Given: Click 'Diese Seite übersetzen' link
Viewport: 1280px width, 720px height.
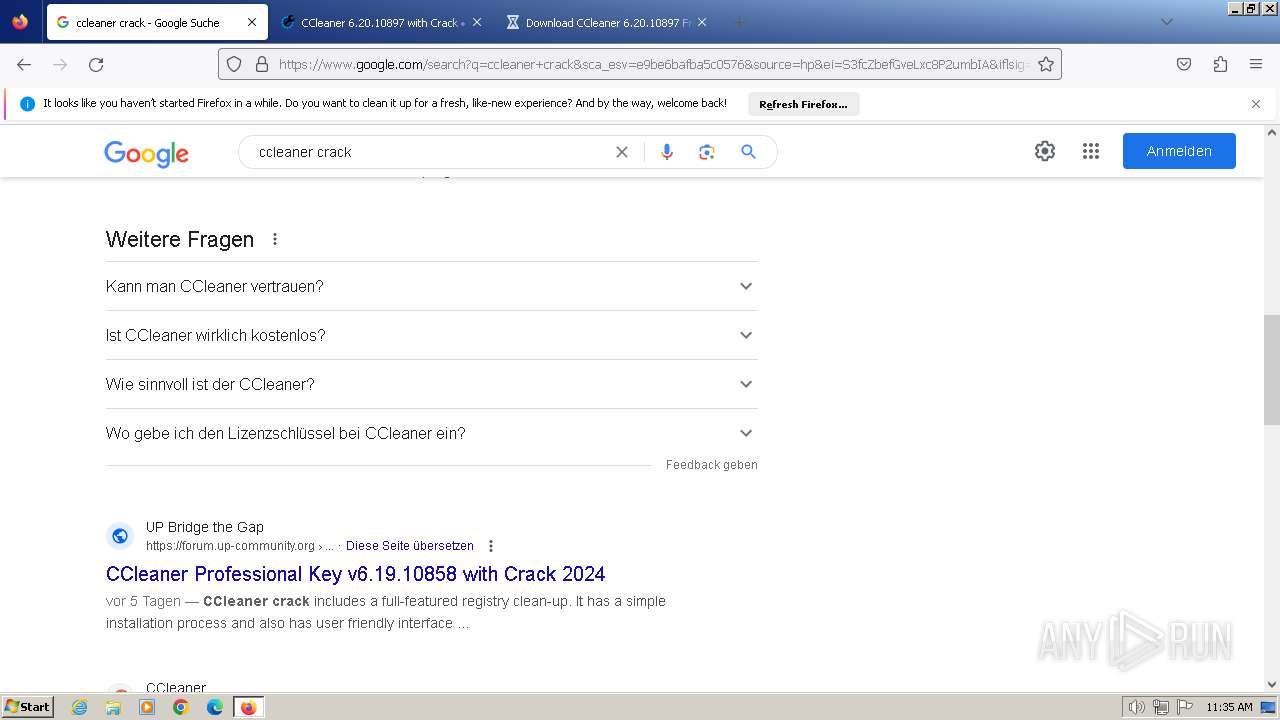Looking at the screenshot, I should coord(410,546).
